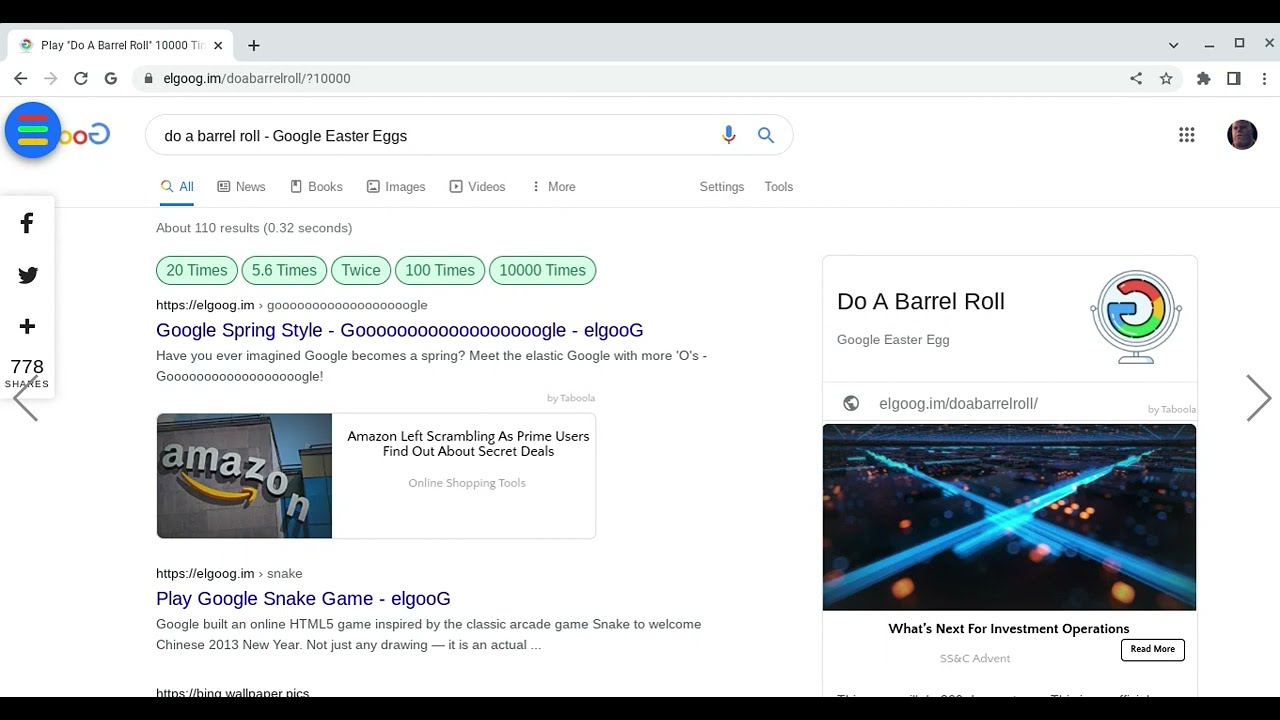Click the Read More button
The image size is (1280, 720).
(1153, 650)
